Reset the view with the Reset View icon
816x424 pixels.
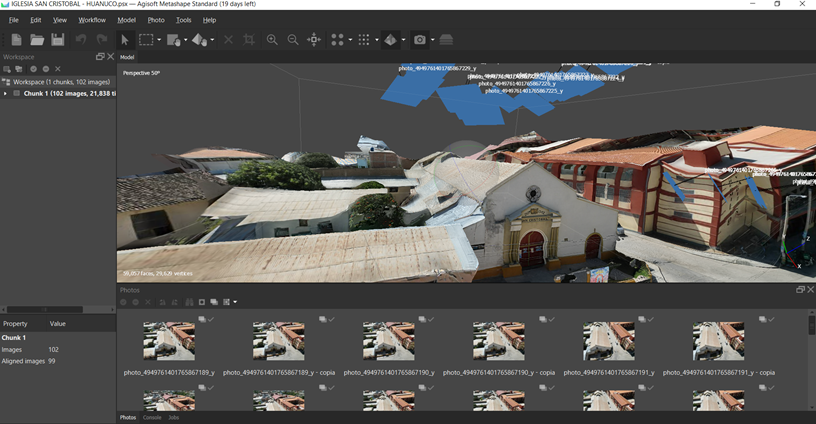point(314,40)
